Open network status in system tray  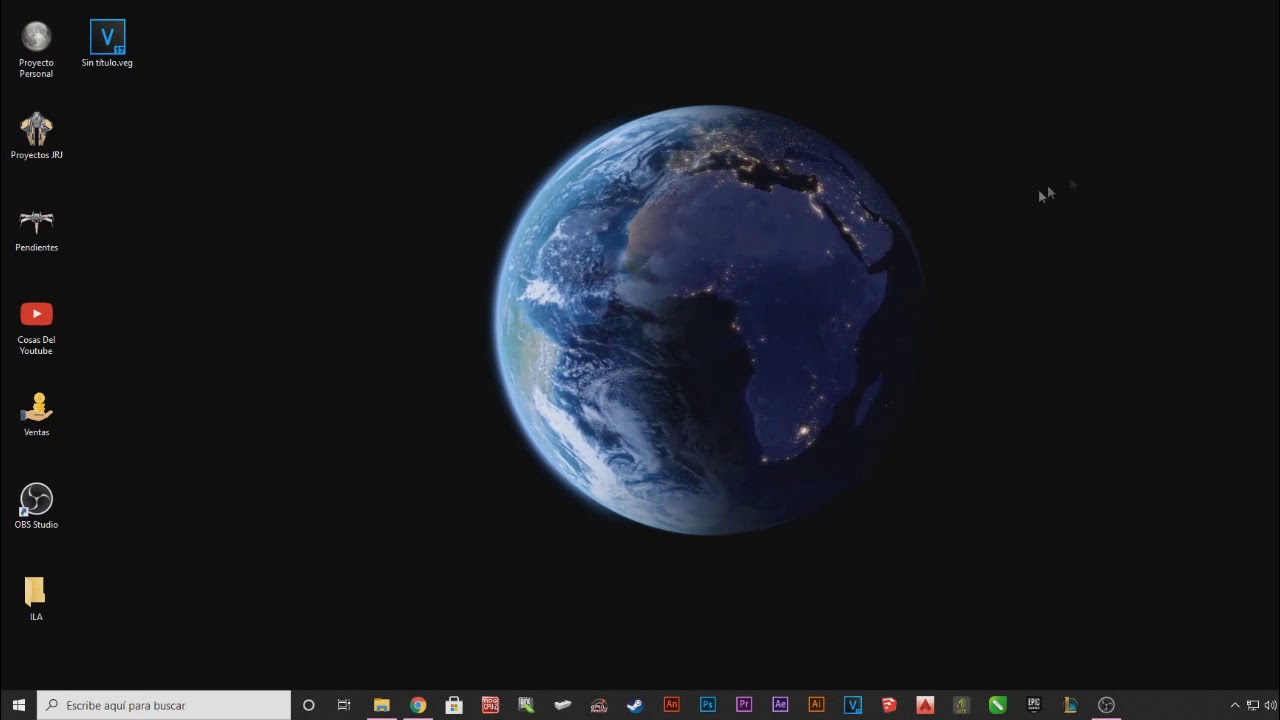coord(1252,705)
